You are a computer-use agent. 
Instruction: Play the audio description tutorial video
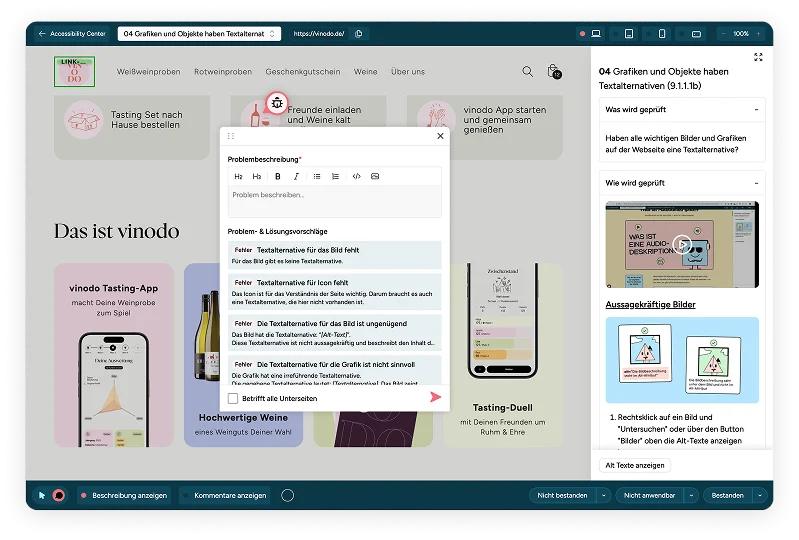[x=682, y=245]
